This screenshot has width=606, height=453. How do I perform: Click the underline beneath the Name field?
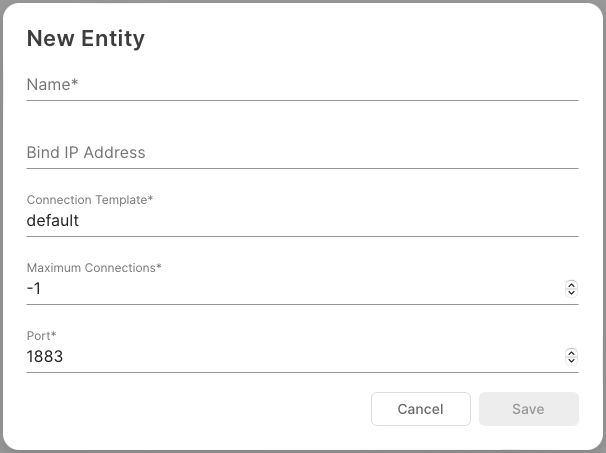pos(302,100)
